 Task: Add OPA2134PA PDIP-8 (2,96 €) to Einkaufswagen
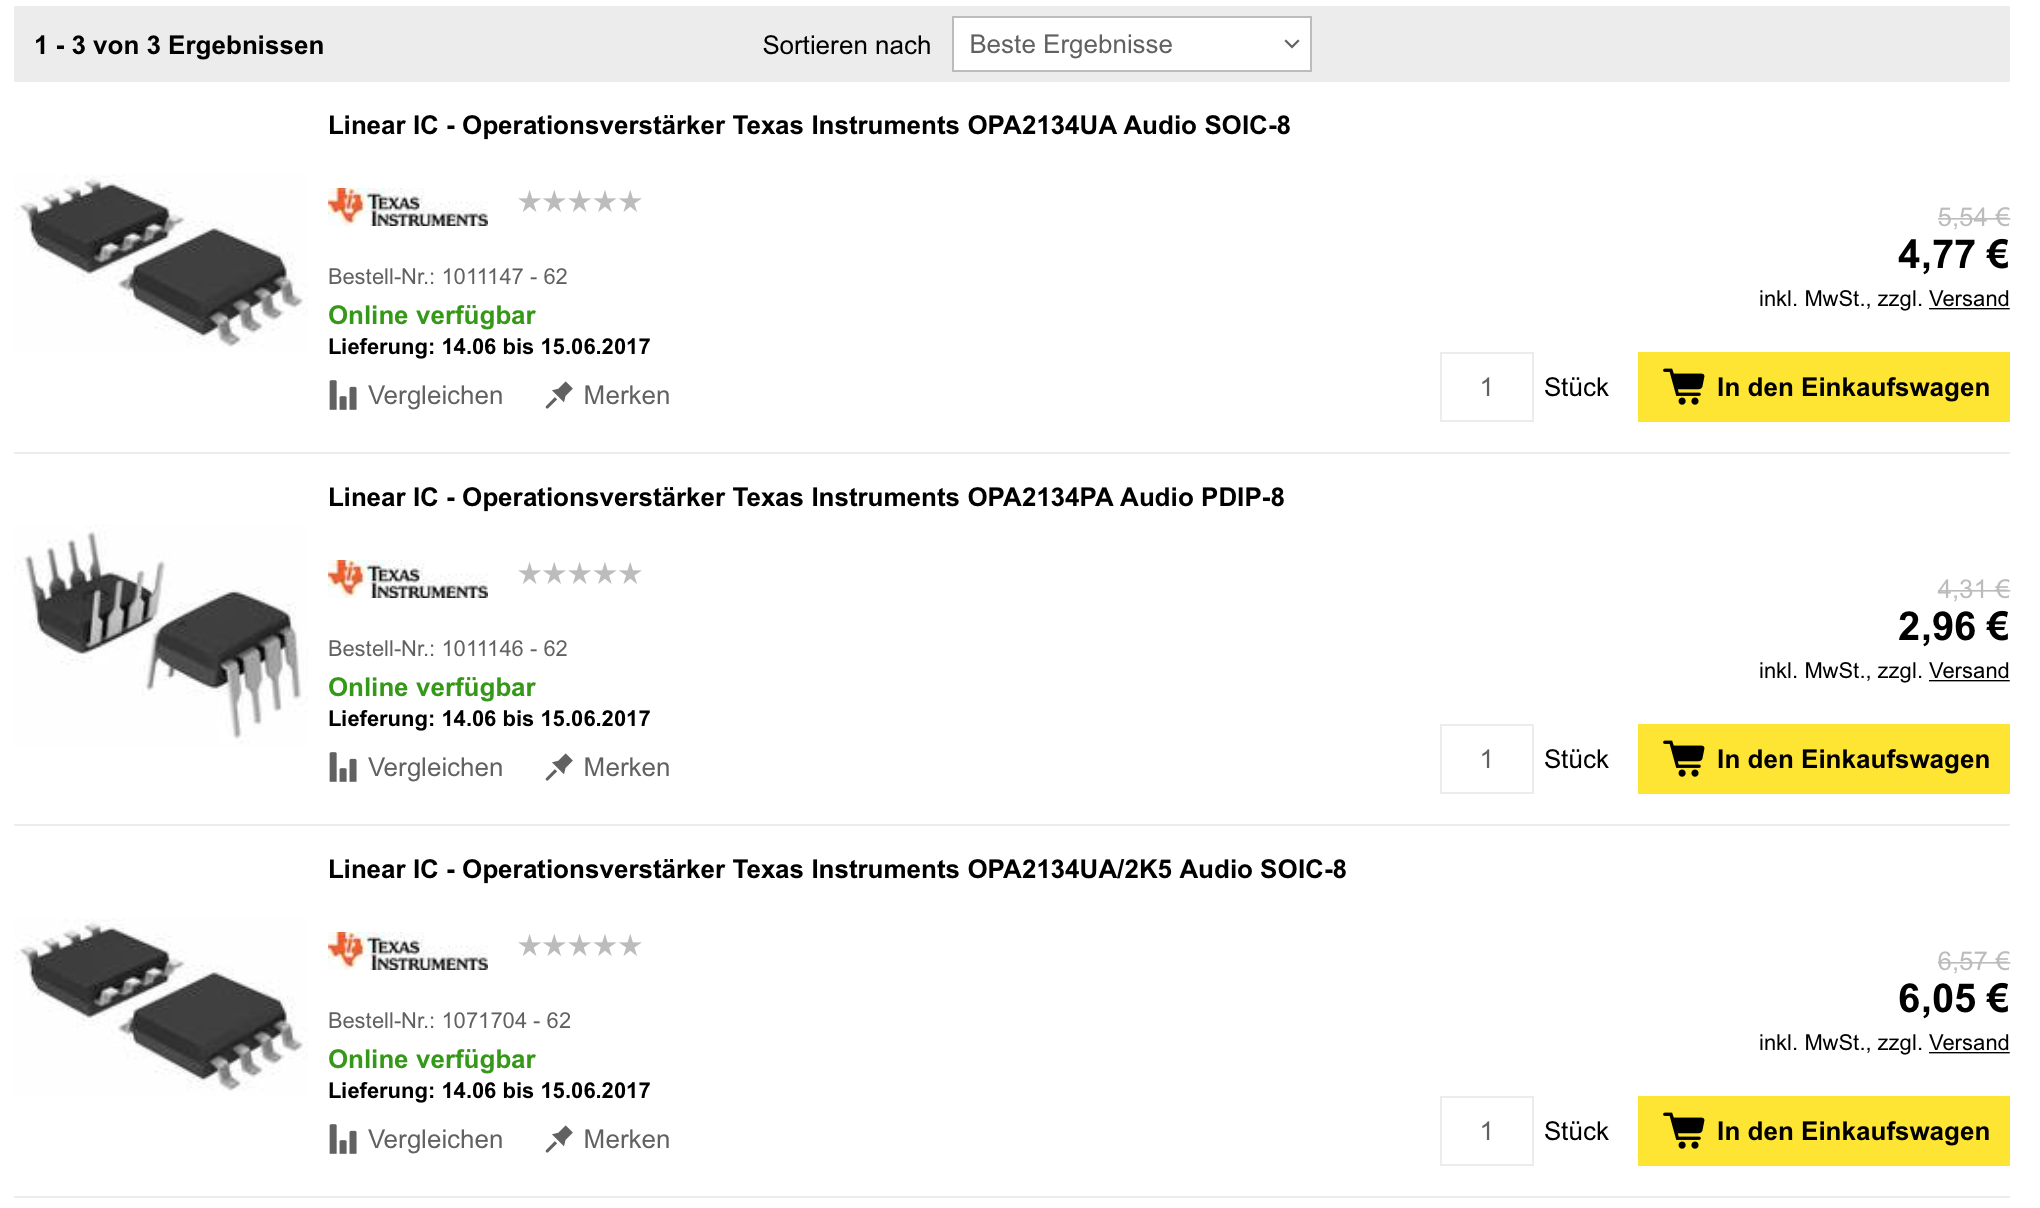coord(1823,759)
